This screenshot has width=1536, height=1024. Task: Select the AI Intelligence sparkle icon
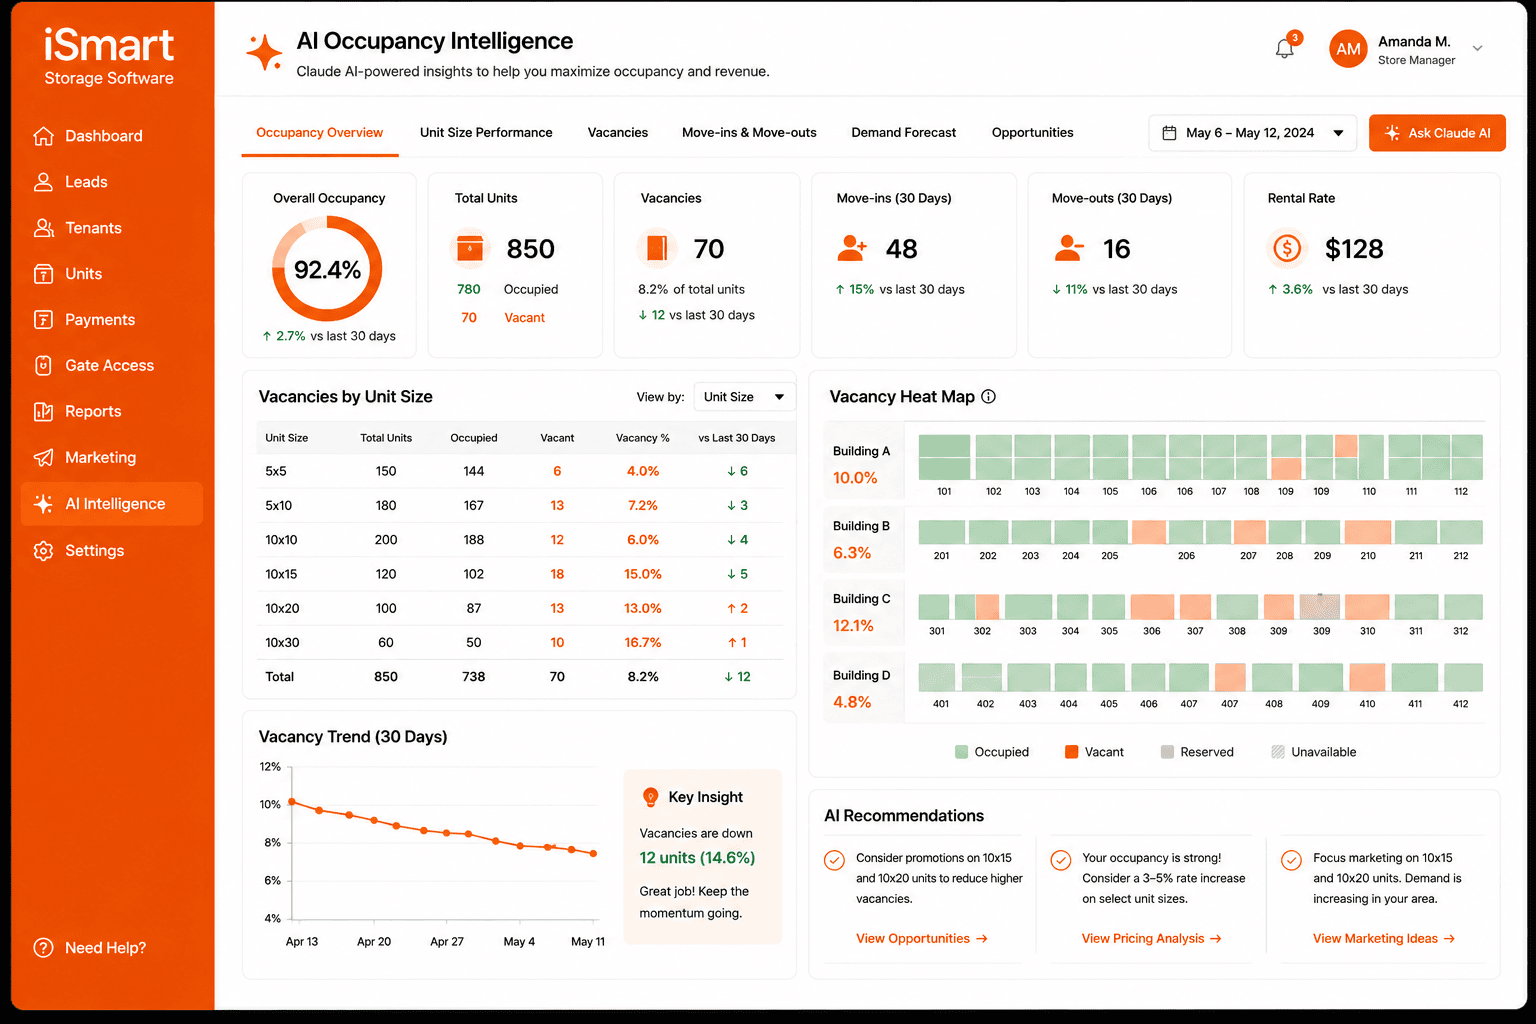click(x=43, y=504)
